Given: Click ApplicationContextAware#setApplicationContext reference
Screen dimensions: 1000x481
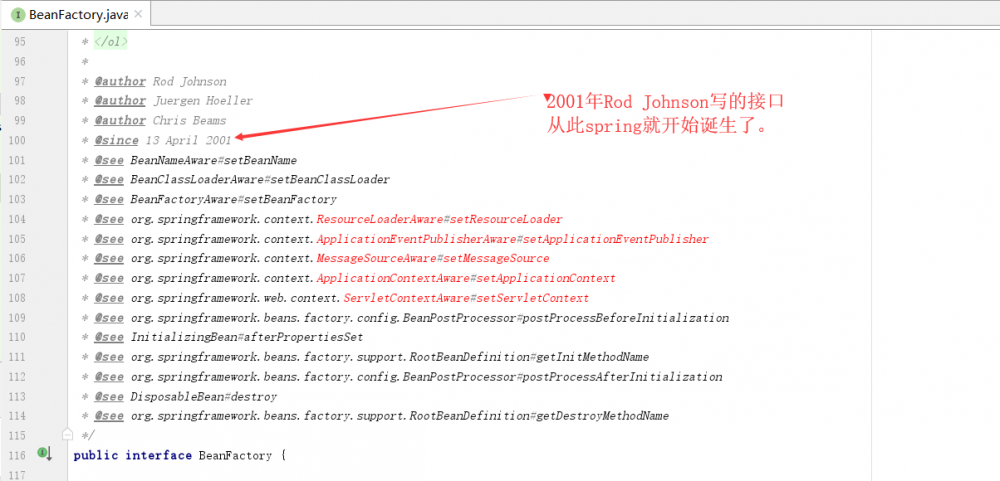Looking at the screenshot, I should coord(466,278).
